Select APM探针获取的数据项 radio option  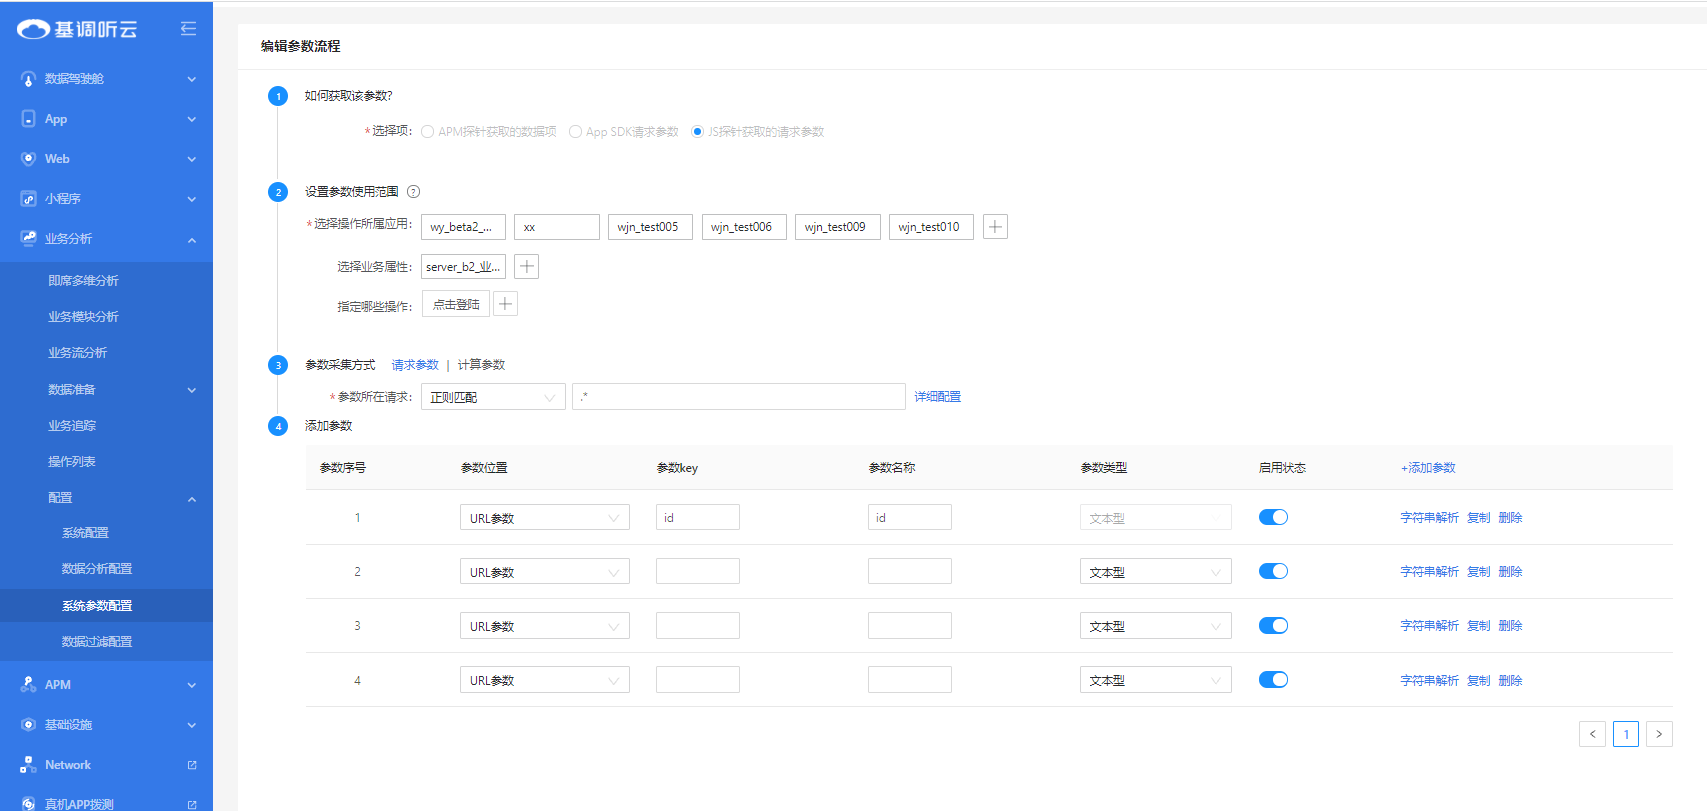[x=428, y=132]
